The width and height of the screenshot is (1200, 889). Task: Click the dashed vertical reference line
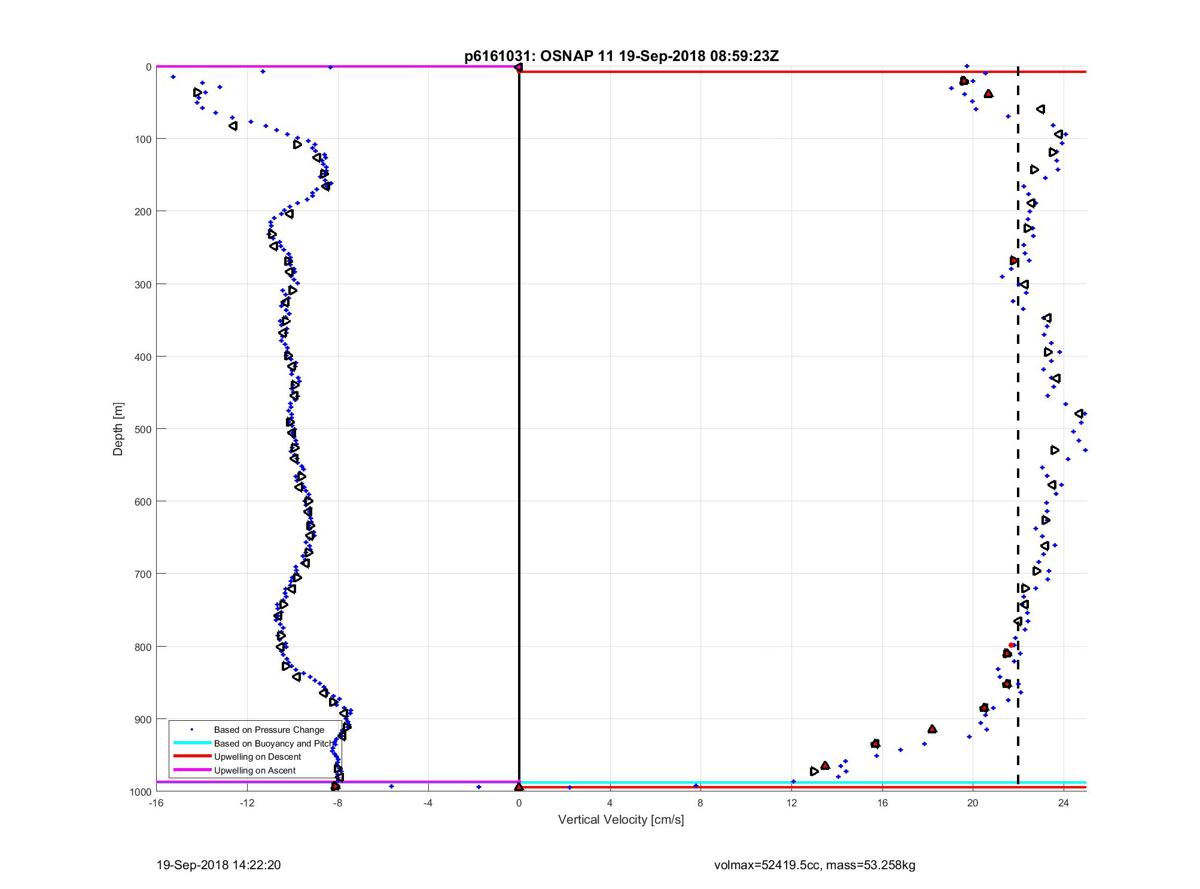pyautogui.click(x=1018, y=428)
